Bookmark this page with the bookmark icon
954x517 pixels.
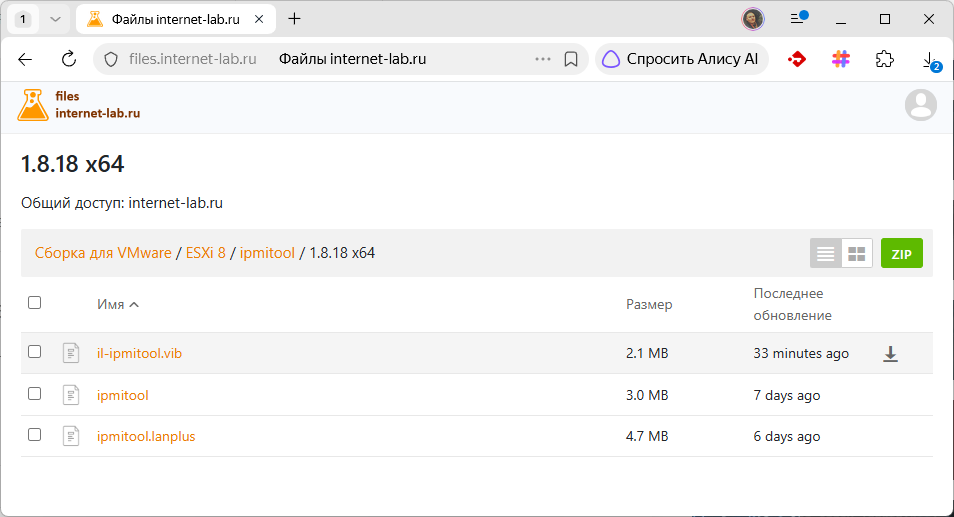(x=571, y=59)
